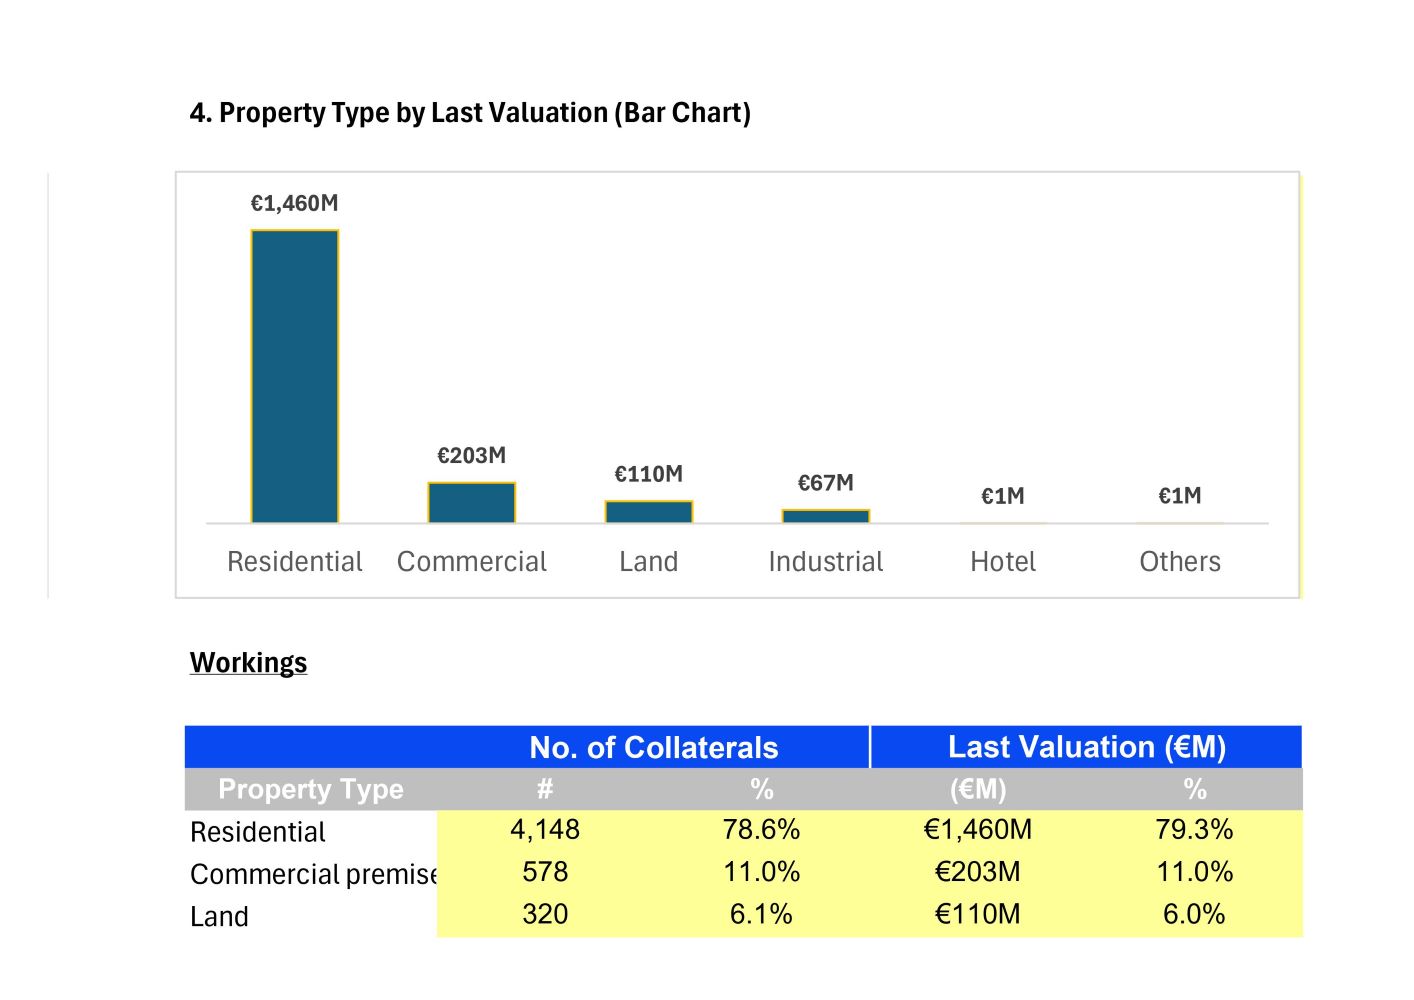Click the €1,460M data label
The width and height of the screenshot is (1414, 1000).
(x=294, y=204)
